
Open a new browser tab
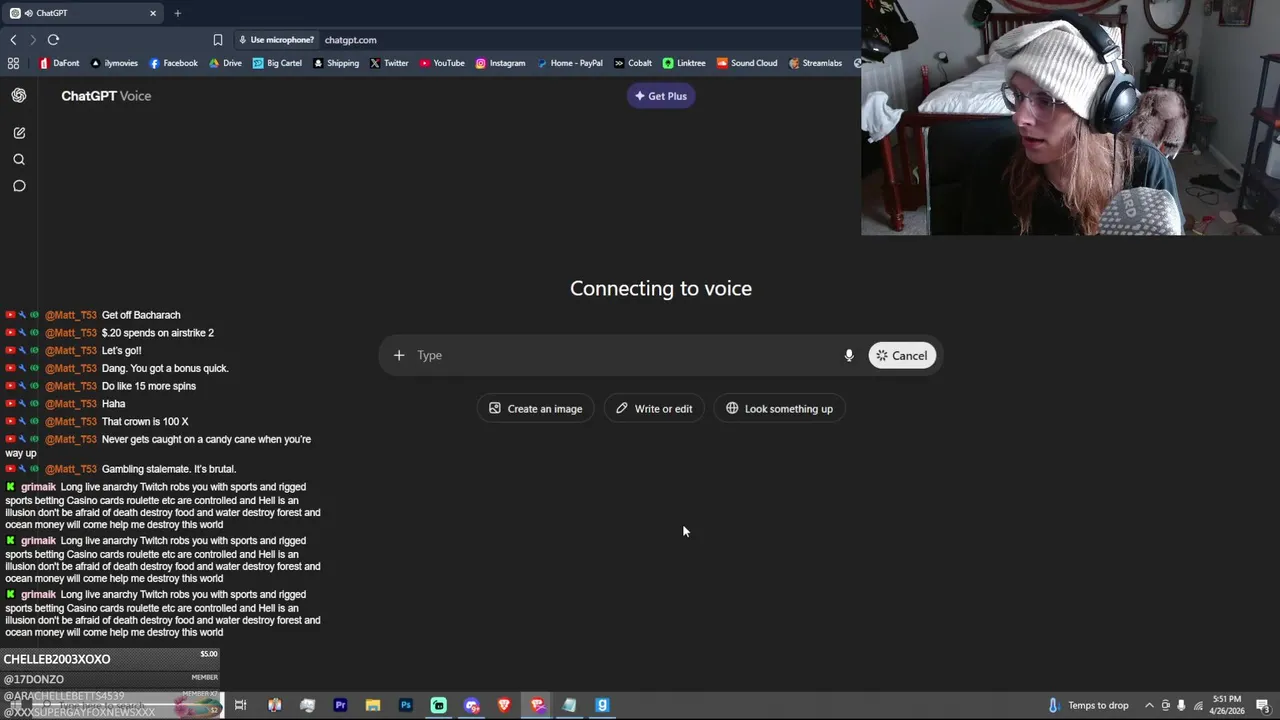click(x=177, y=13)
